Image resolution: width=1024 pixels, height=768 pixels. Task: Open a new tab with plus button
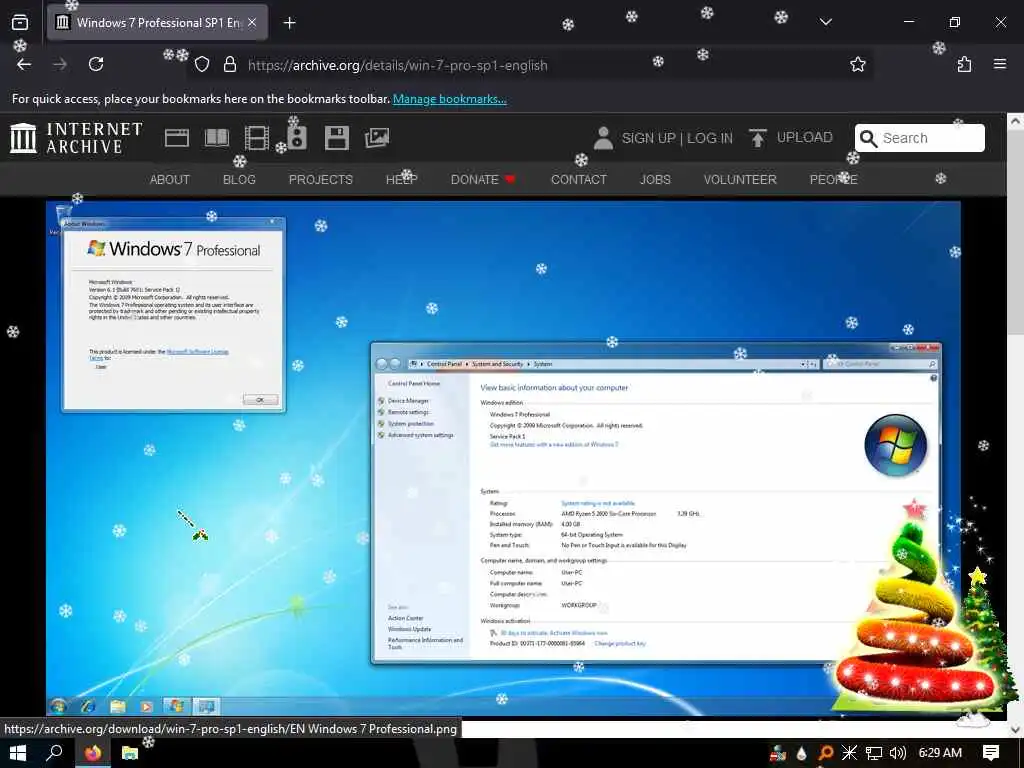tap(289, 23)
